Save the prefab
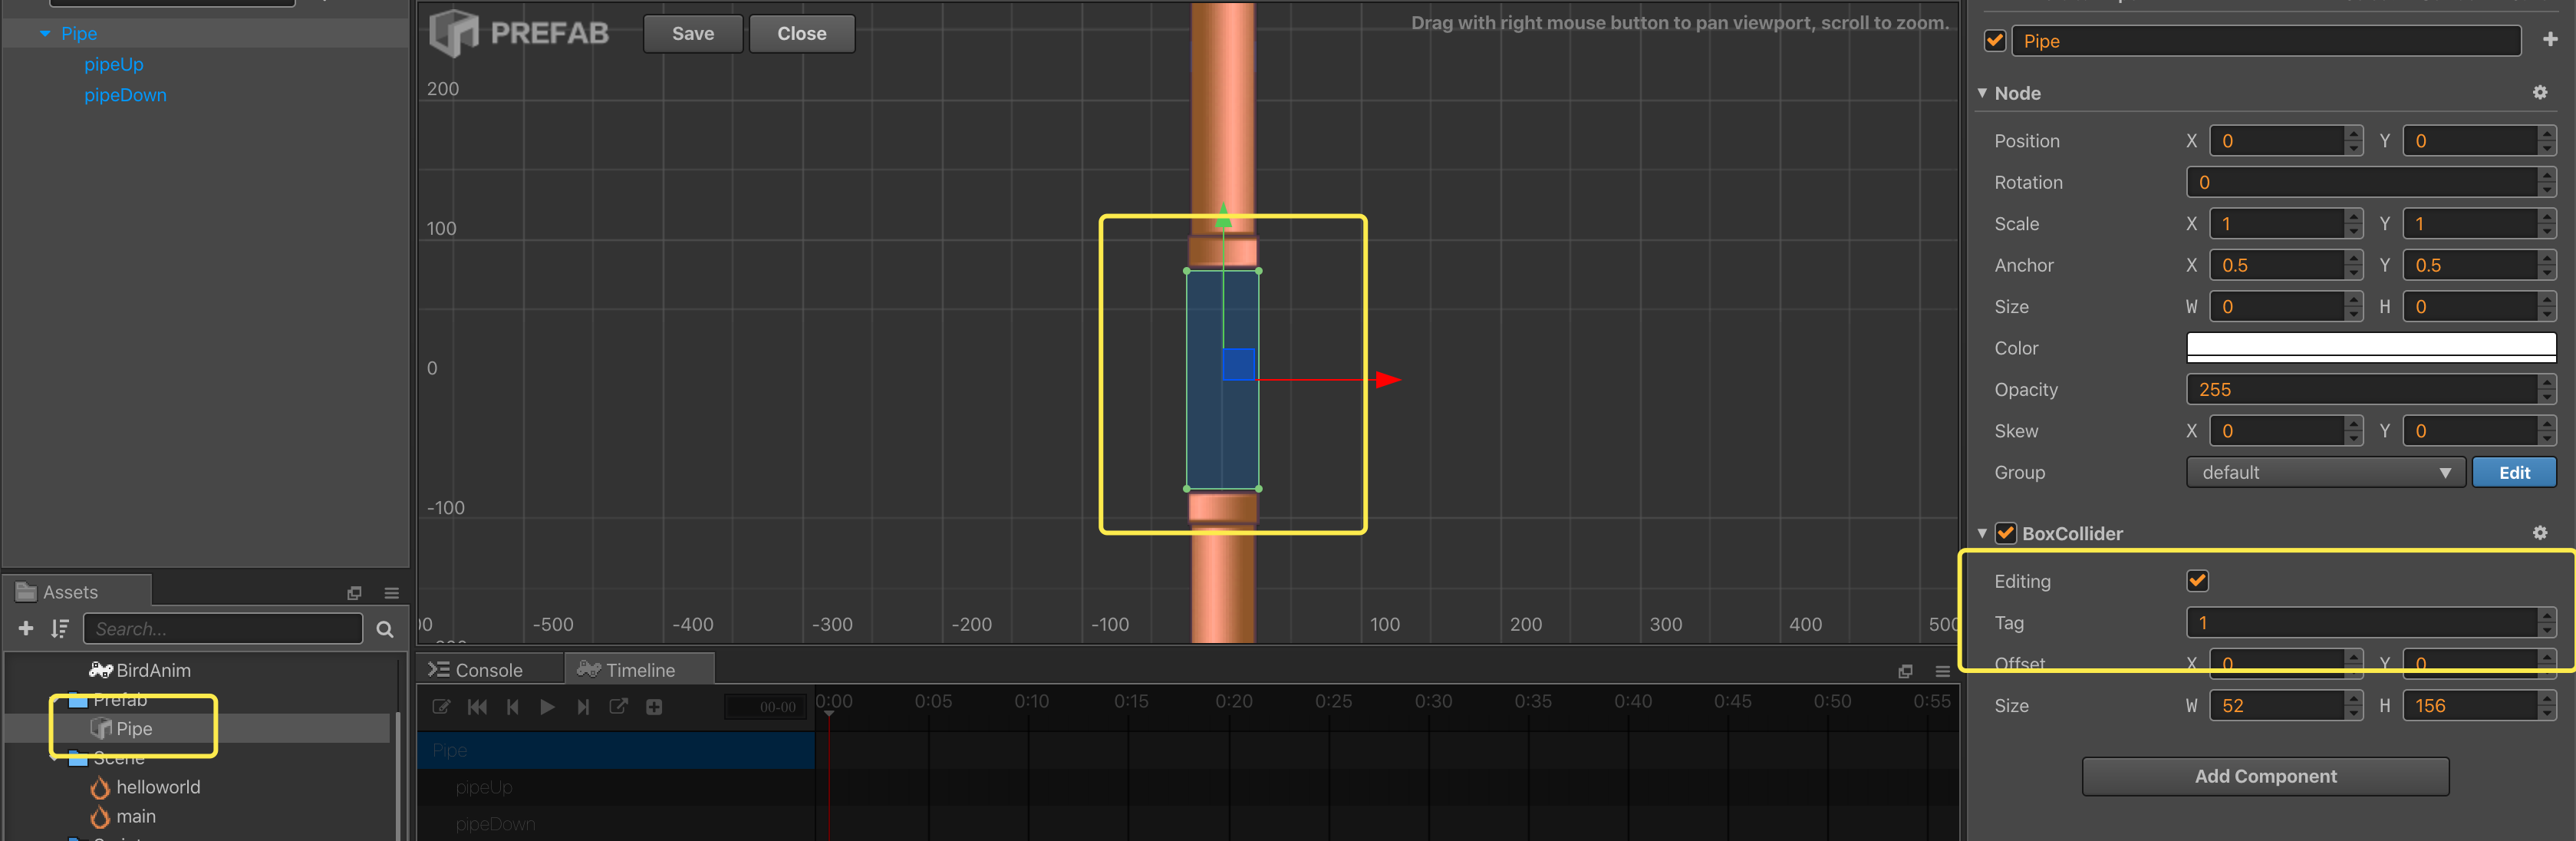 click(x=692, y=33)
